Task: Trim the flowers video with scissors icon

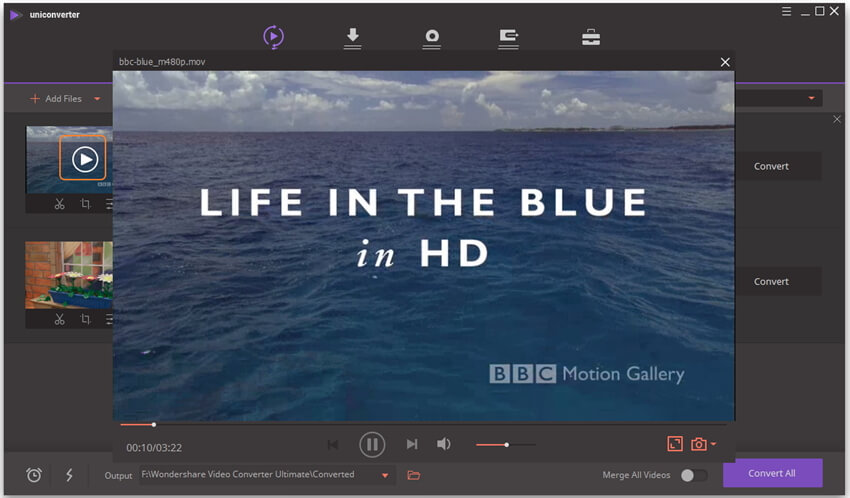Action: (x=60, y=319)
